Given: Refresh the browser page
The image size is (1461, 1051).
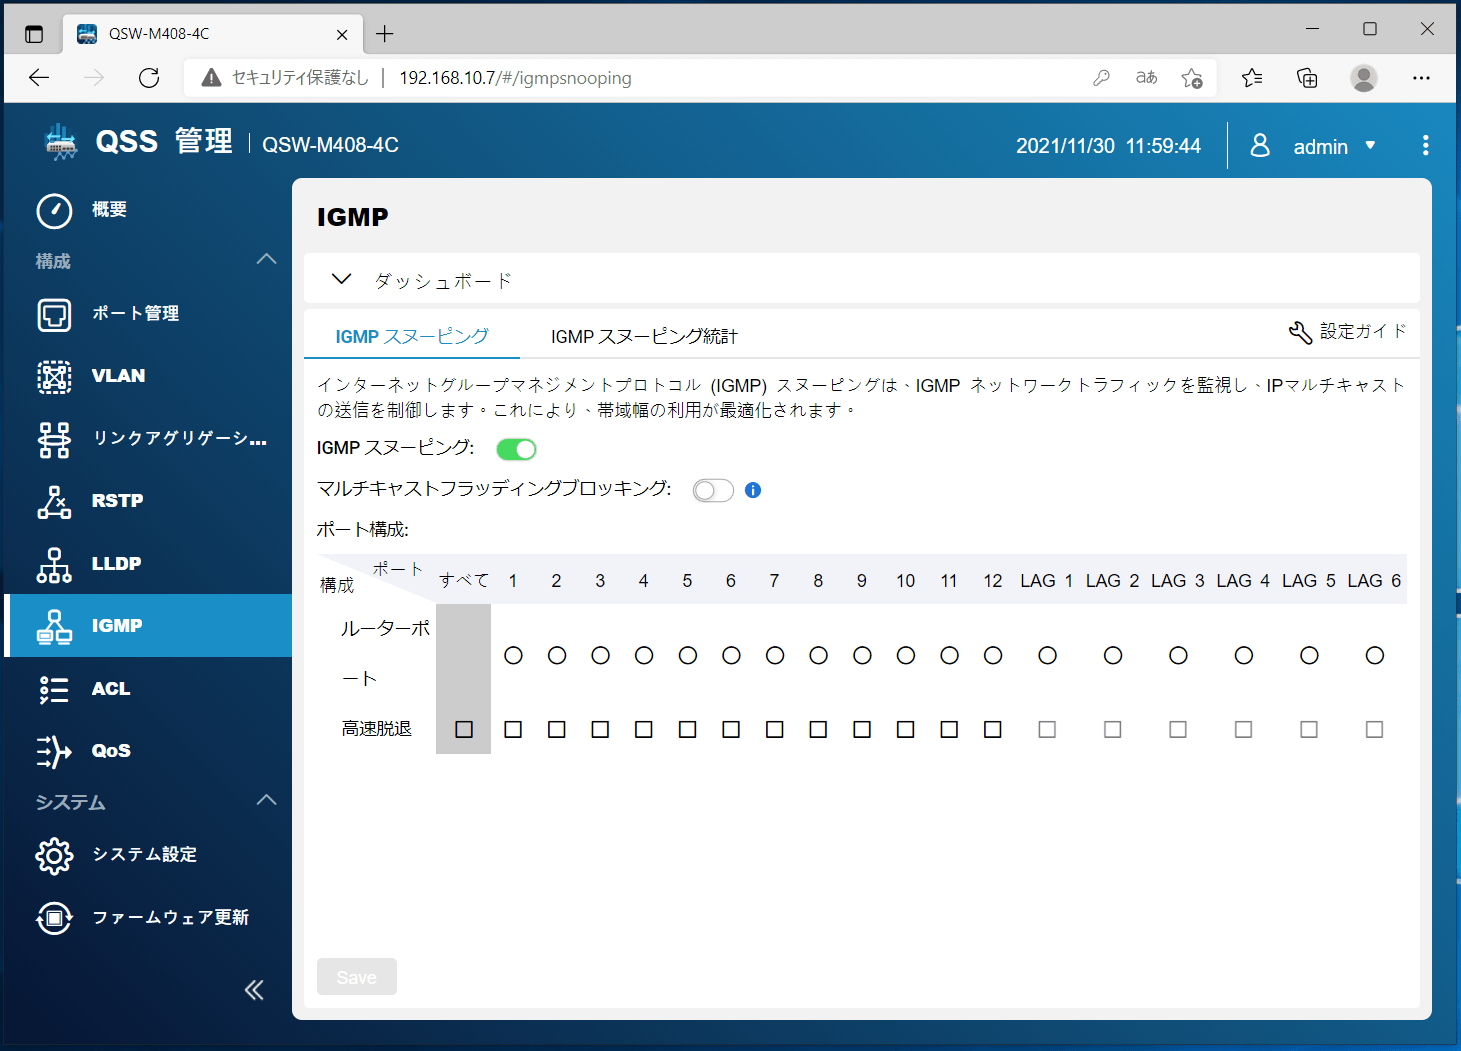Looking at the screenshot, I should (149, 78).
